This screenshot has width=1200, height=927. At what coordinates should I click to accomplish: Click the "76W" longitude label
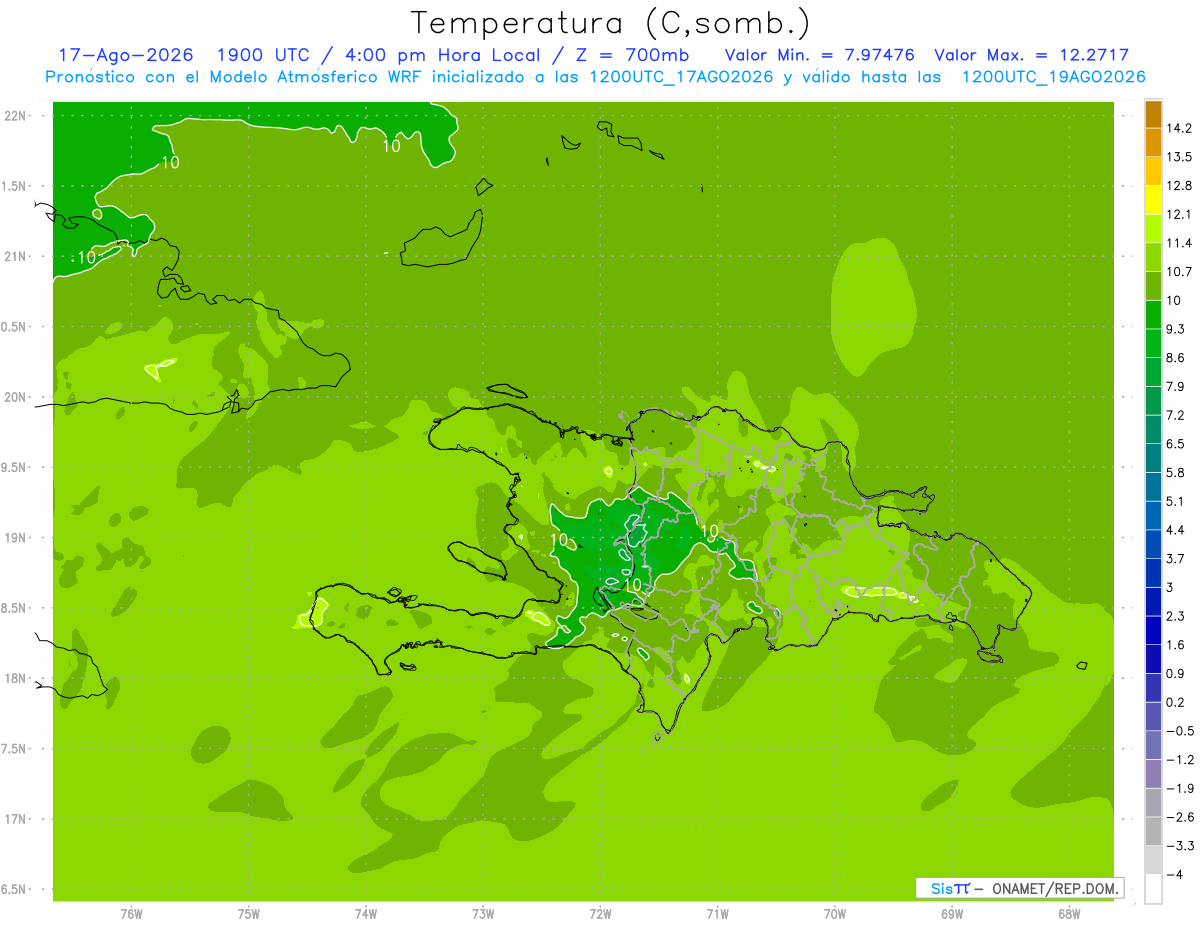pyautogui.click(x=131, y=913)
